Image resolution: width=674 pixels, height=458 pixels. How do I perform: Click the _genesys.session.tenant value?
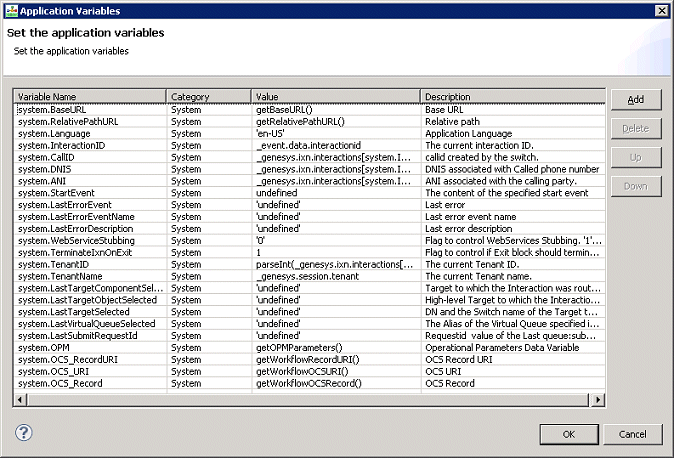click(307, 277)
